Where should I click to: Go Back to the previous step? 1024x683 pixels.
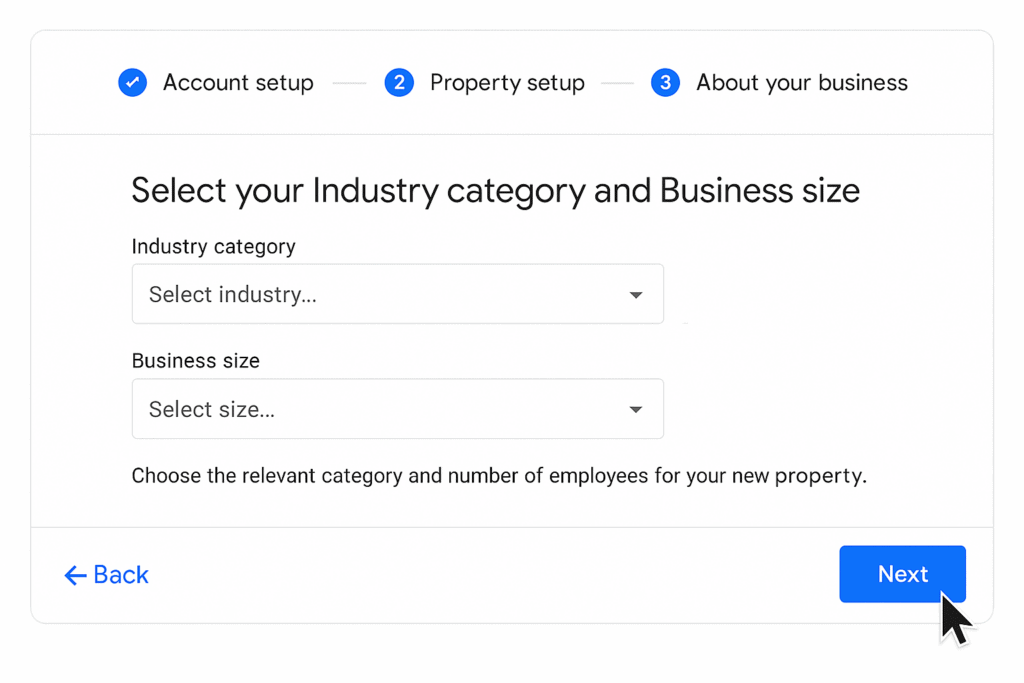(106, 575)
